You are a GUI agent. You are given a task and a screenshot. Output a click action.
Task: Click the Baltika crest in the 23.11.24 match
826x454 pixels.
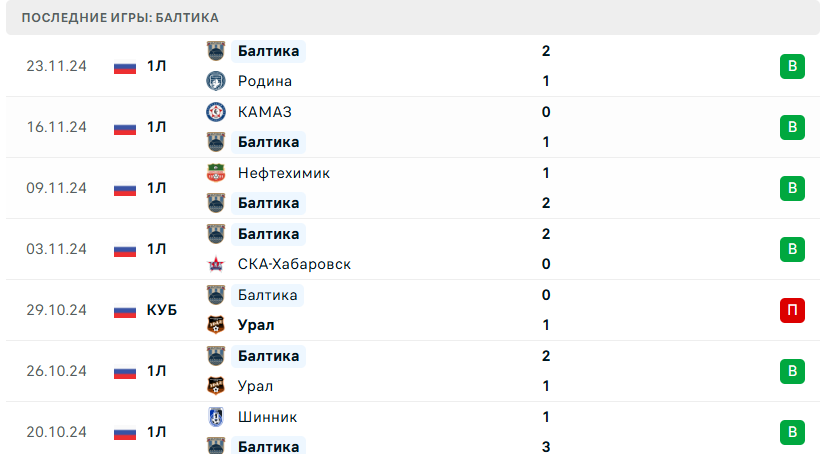click(x=215, y=51)
